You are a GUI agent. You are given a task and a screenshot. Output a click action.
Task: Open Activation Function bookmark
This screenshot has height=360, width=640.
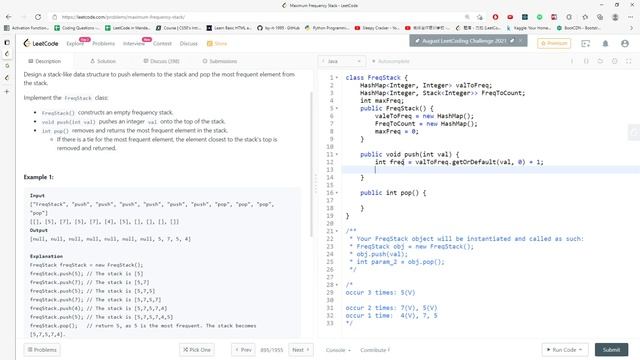tap(27, 28)
